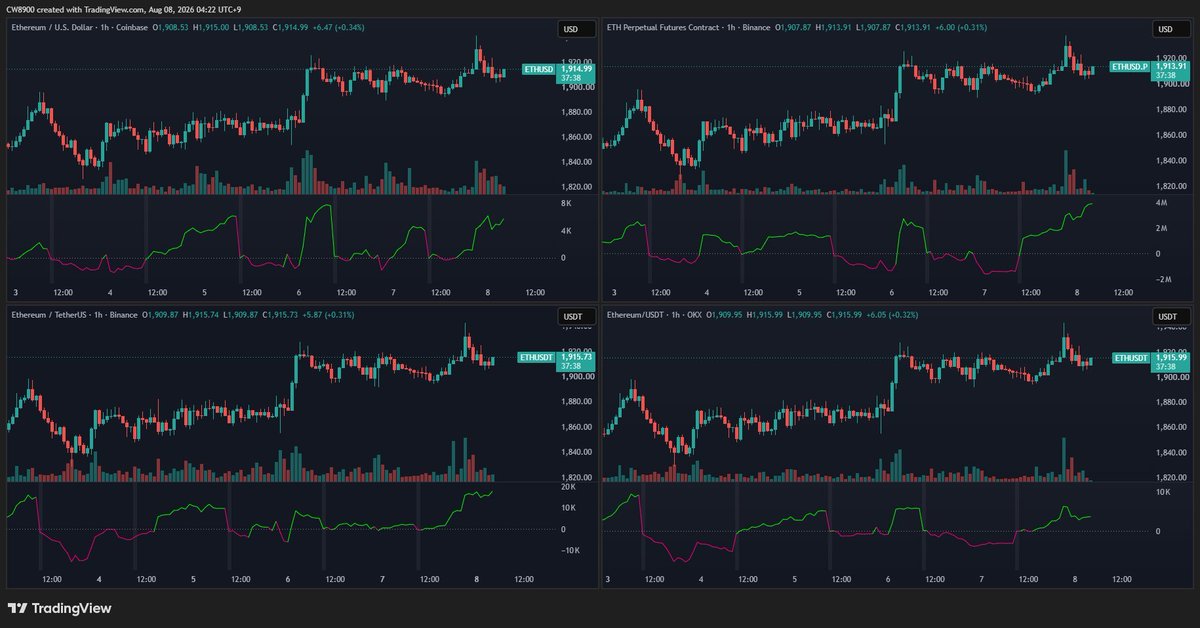This screenshot has width=1200, height=628.
Task: Click the 1,860.00 price axis label on TetherUS chart
Action: click(x=575, y=427)
